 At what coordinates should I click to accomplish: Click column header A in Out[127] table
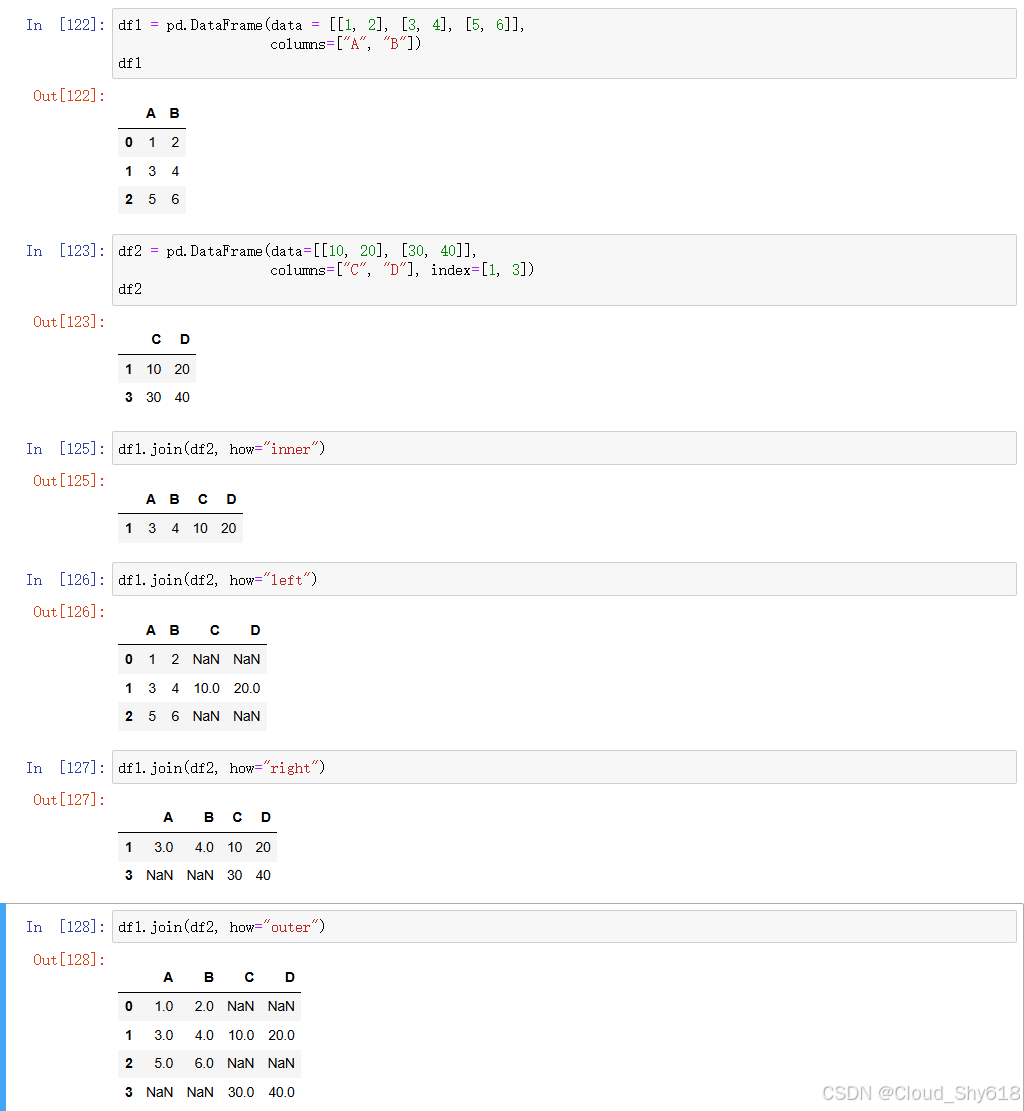168,817
